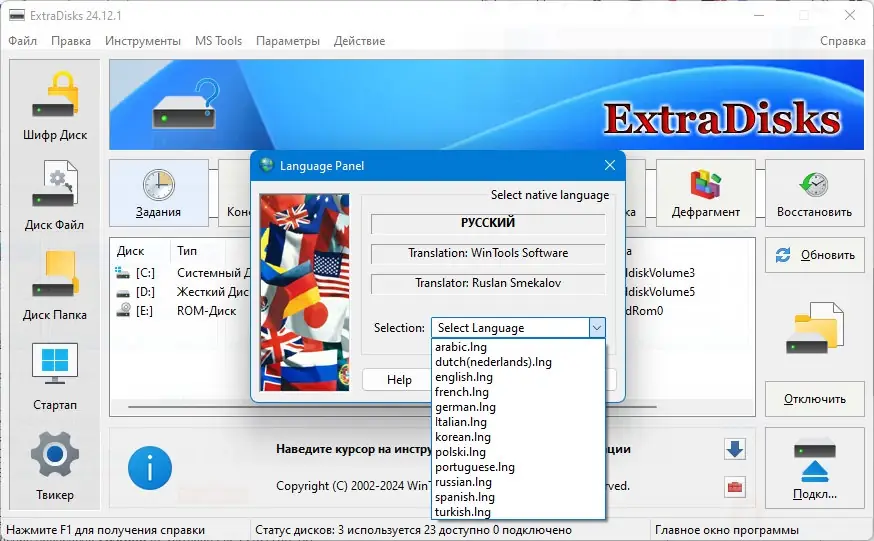Click the disk question mark banner icon
Viewport: 874px width, 541px height.
click(186, 104)
